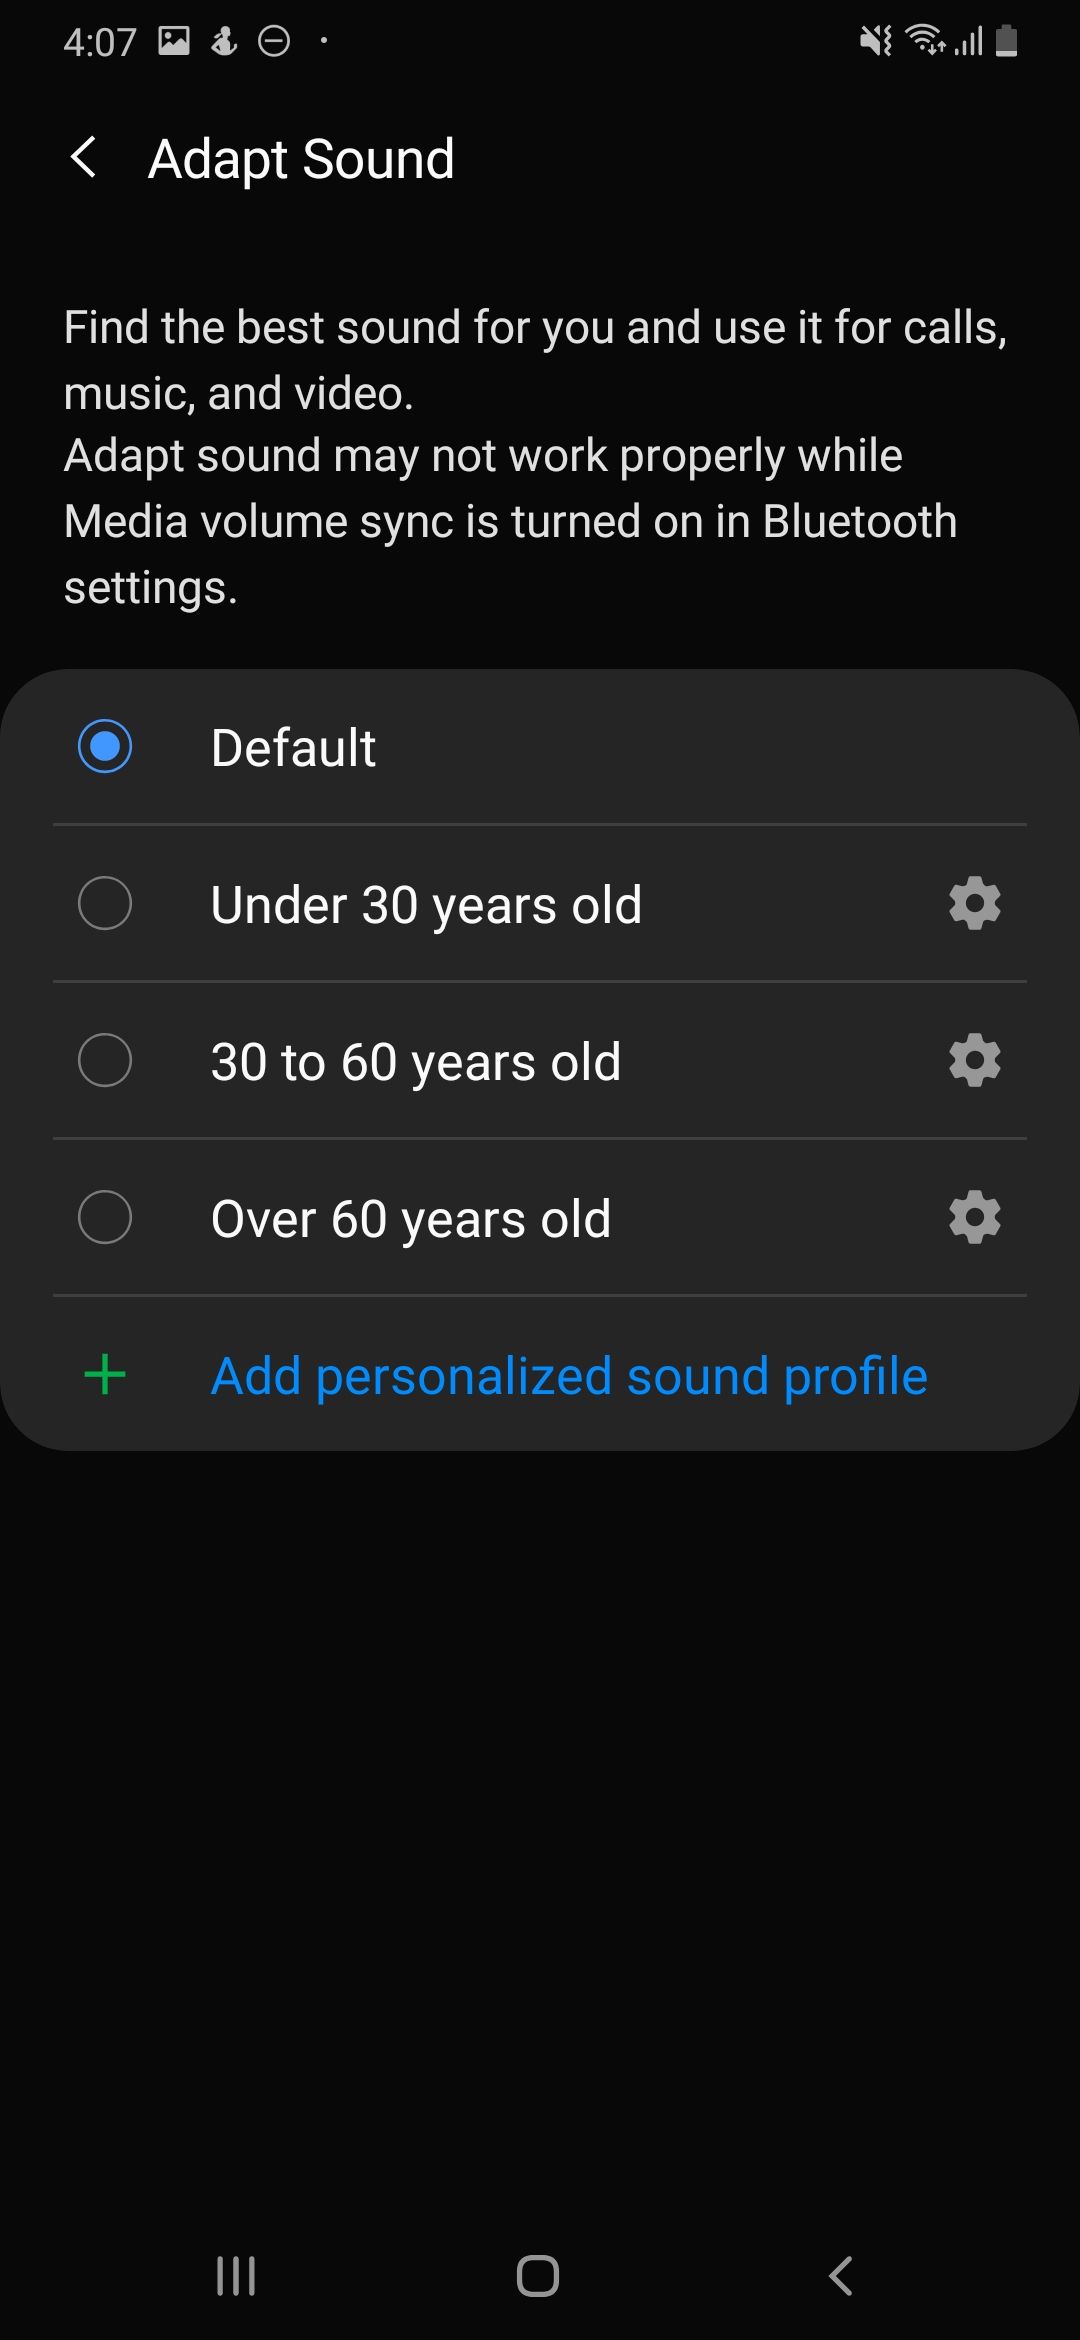The image size is (1080, 2340).
Task: Go back using the header arrow
Action: tap(84, 158)
